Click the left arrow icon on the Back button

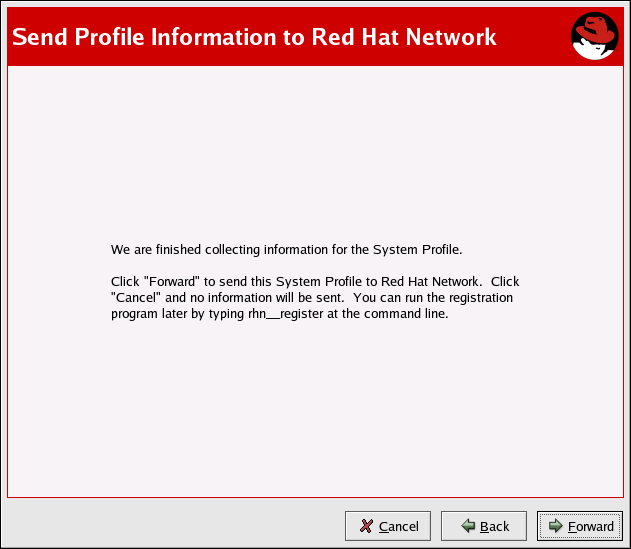[x=468, y=526]
